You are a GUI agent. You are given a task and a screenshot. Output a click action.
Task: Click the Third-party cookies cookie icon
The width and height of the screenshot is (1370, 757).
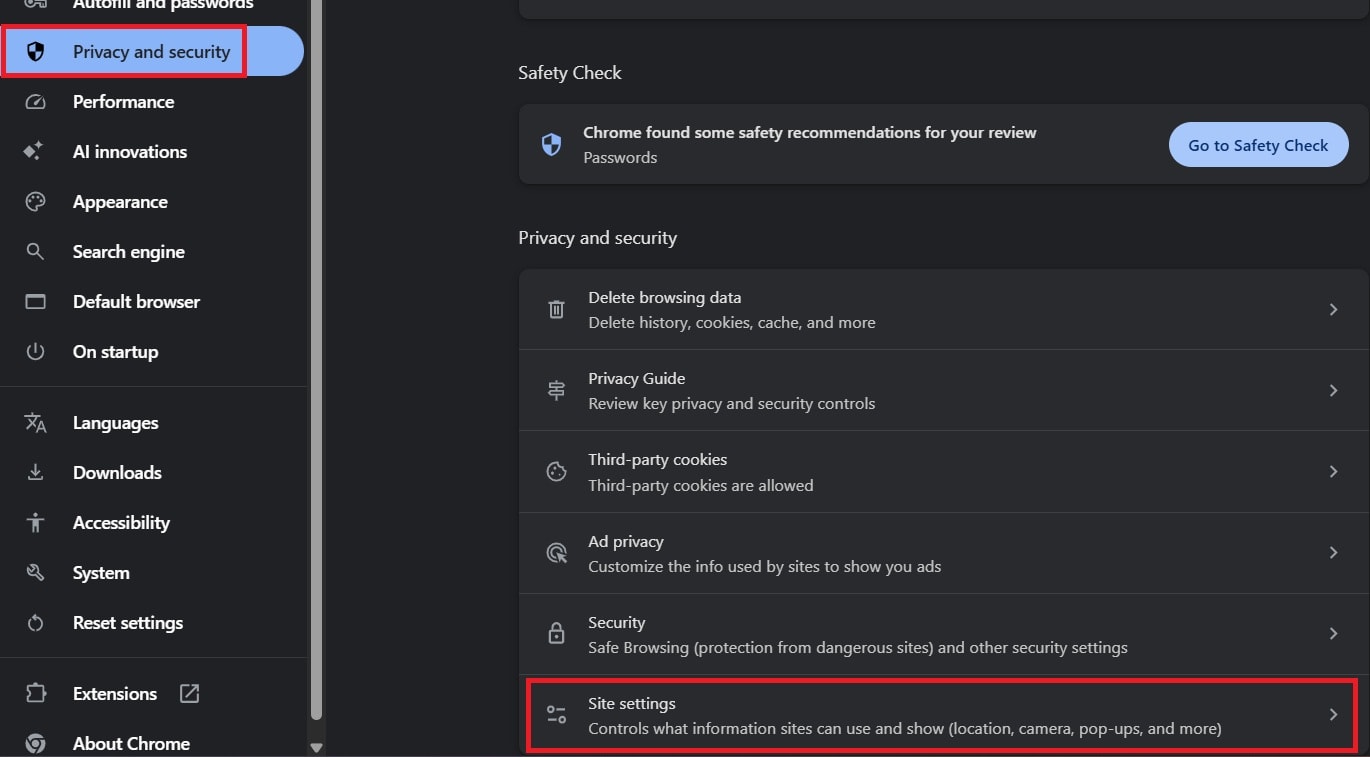tap(556, 472)
